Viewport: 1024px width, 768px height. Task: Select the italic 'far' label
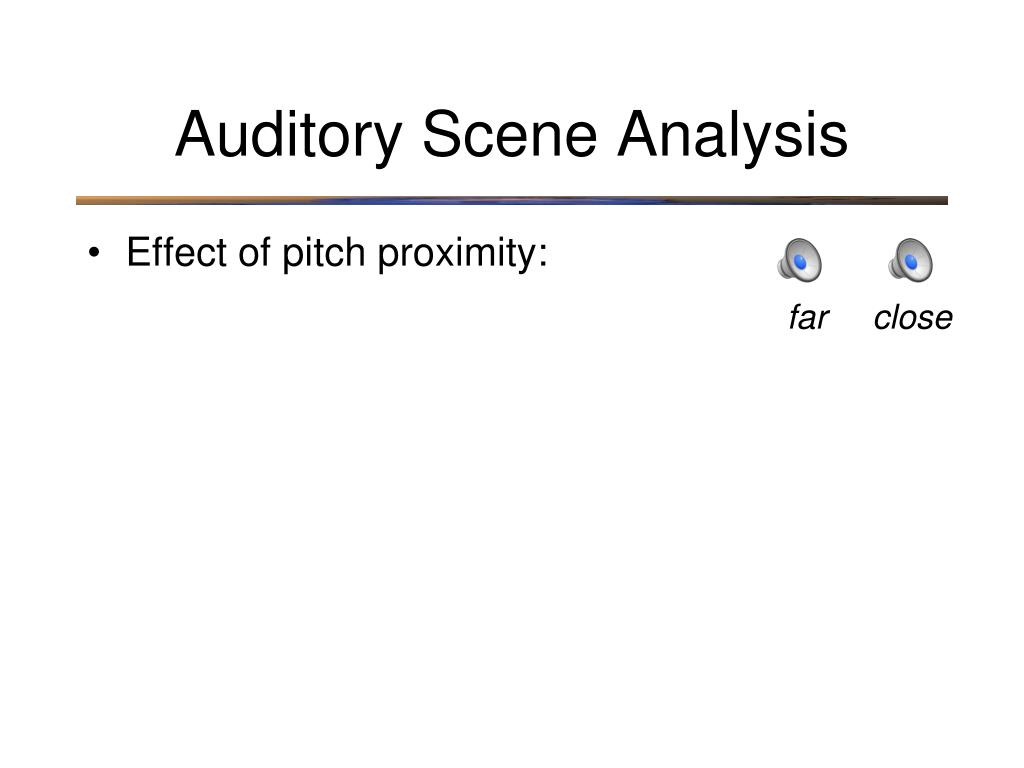pyautogui.click(x=808, y=318)
